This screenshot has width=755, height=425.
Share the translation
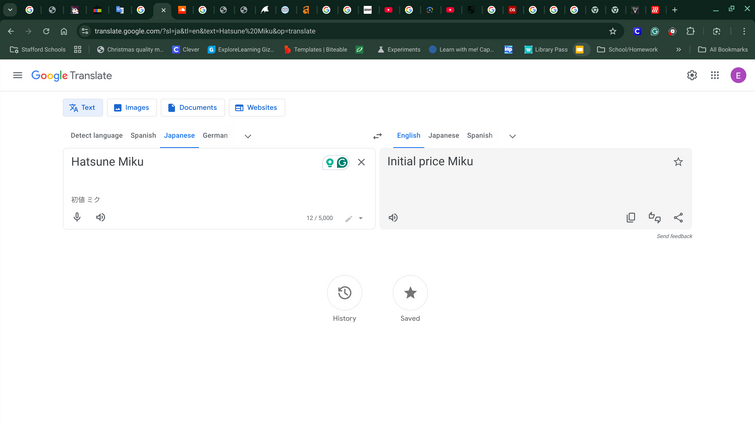[678, 218]
